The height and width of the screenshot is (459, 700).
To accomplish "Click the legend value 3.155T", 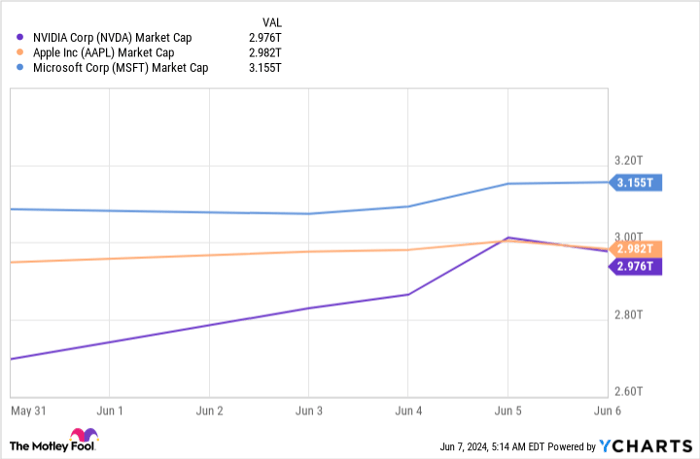I will (265, 68).
